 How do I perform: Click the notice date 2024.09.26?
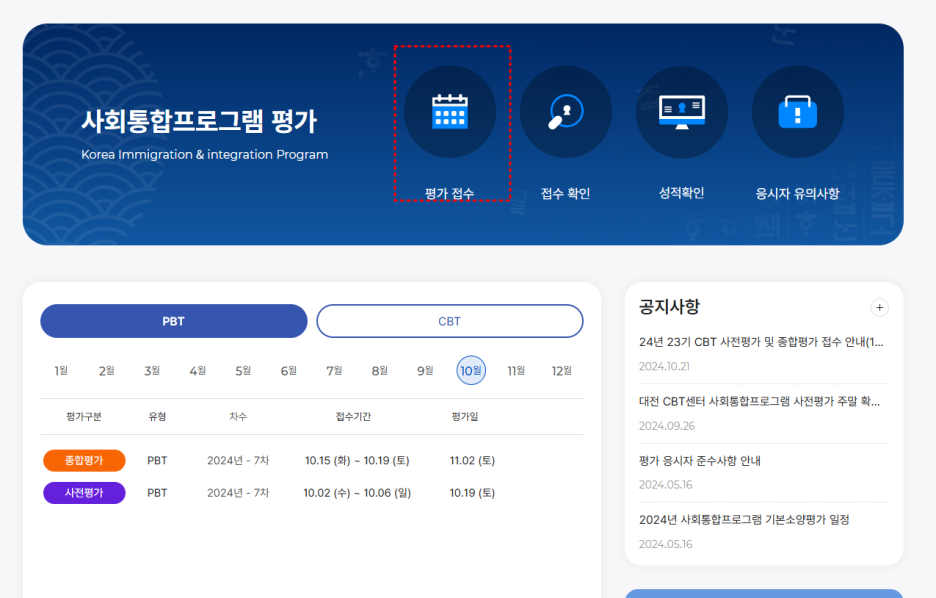[x=667, y=426]
